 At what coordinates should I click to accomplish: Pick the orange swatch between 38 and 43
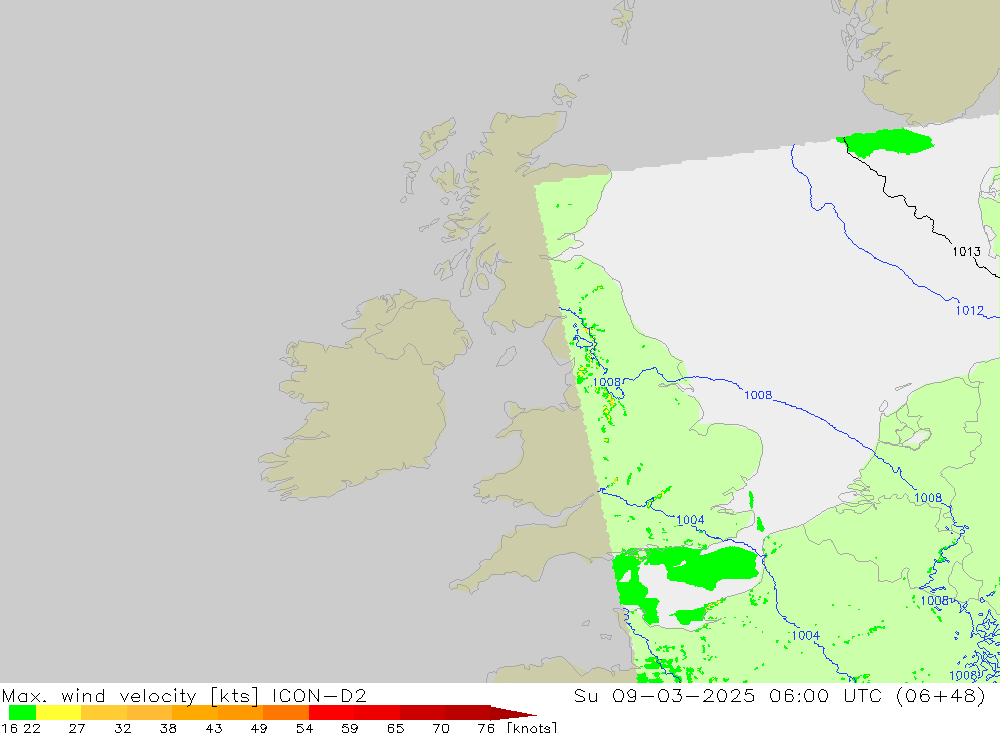[195, 713]
